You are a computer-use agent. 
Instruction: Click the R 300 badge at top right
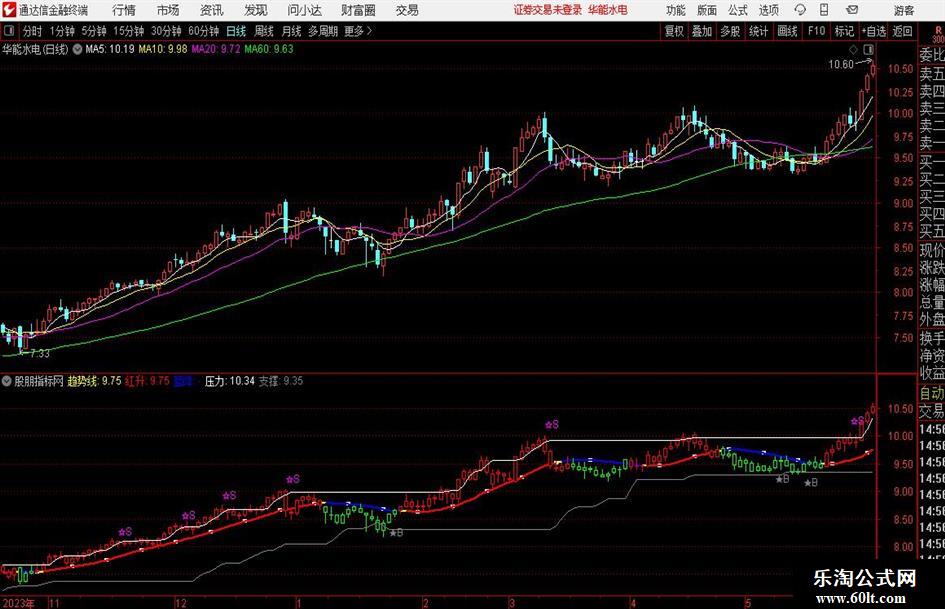coord(938,34)
